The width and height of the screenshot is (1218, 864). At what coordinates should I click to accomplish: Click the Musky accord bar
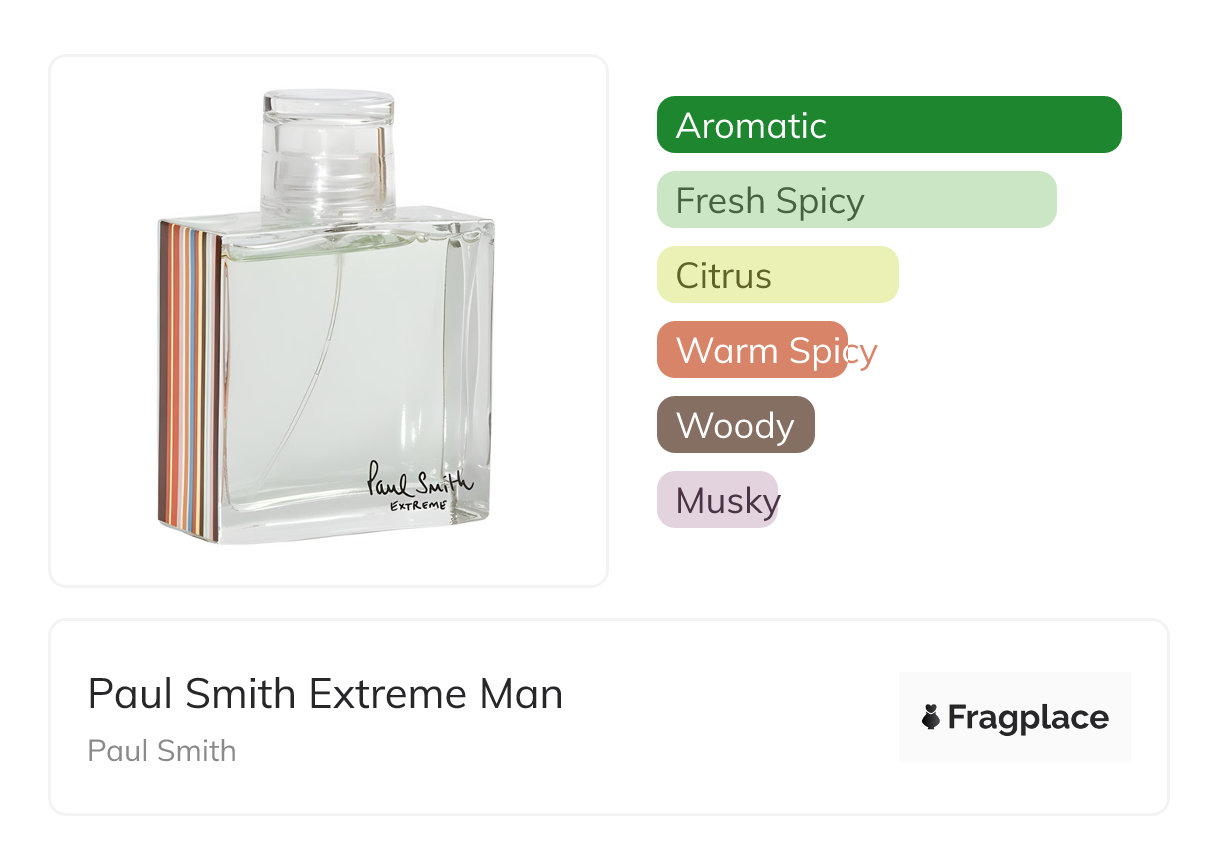[717, 500]
